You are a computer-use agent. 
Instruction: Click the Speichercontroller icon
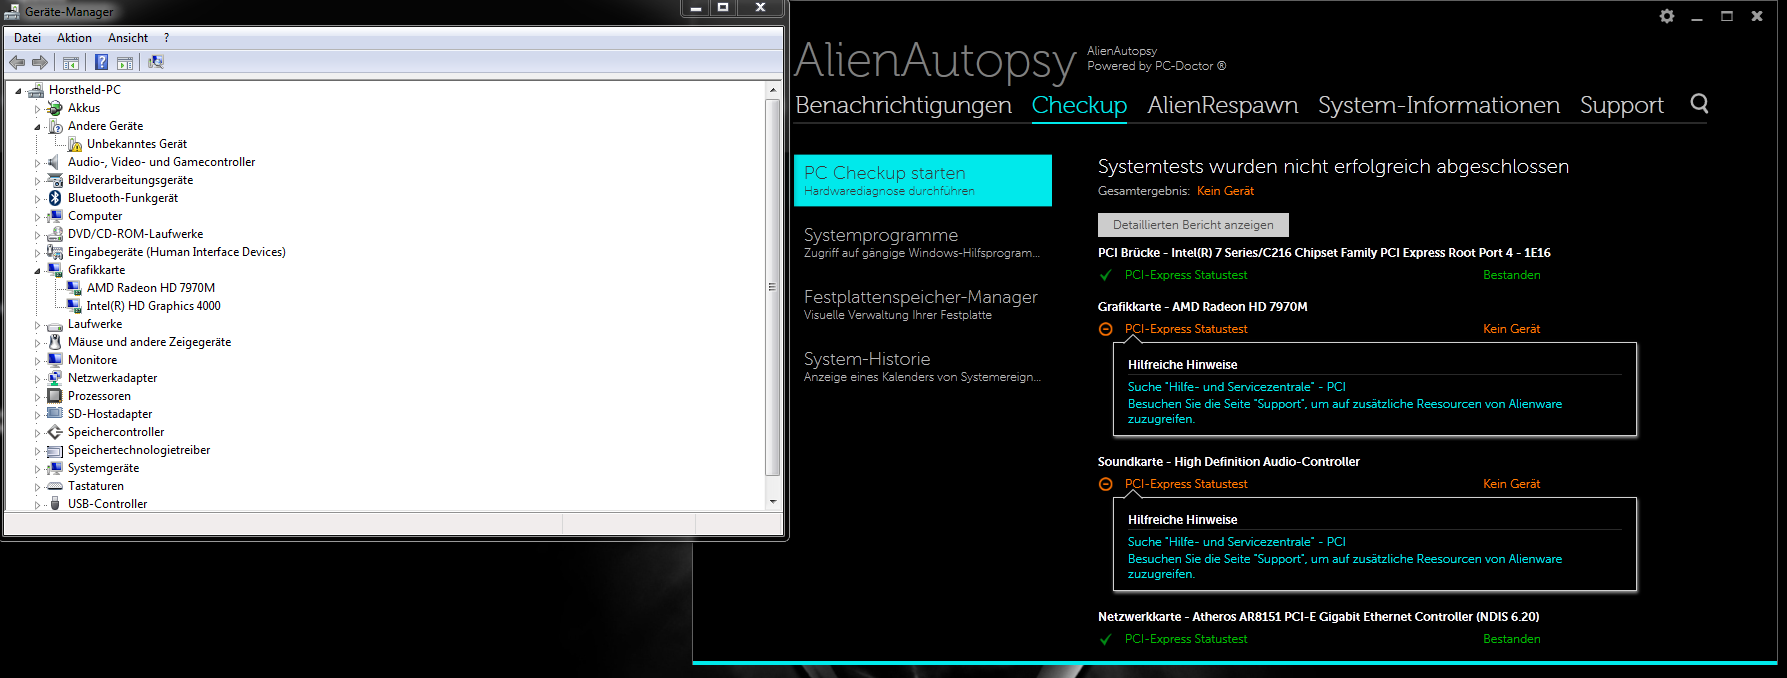point(55,432)
